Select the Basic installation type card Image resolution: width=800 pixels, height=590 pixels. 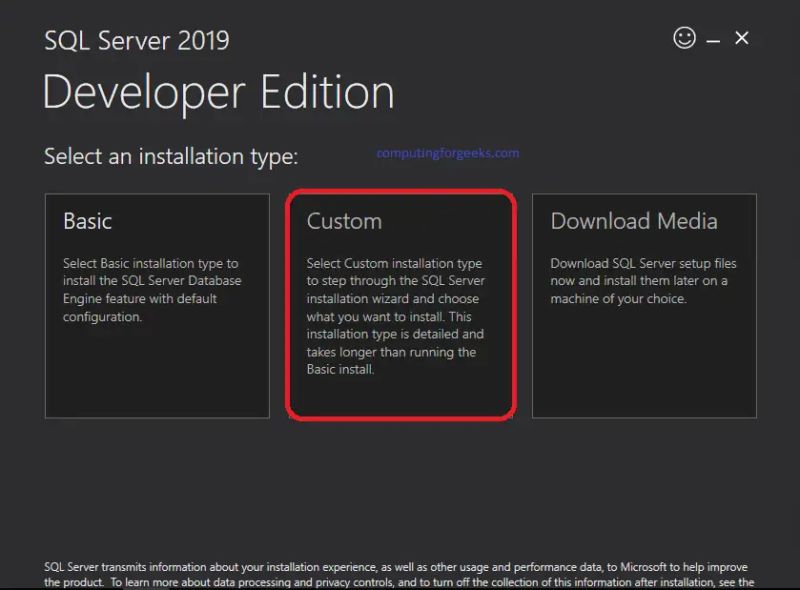pos(157,306)
